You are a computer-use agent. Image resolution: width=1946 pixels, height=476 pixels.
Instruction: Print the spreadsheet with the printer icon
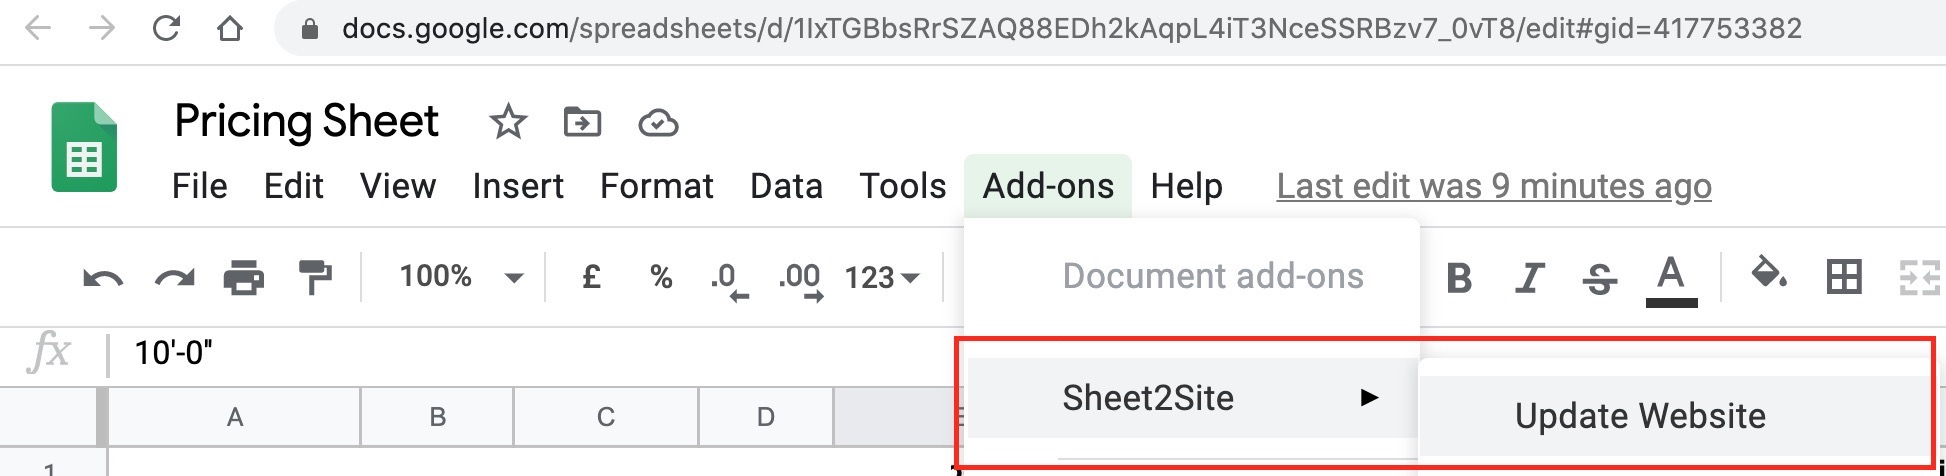(x=244, y=277)
